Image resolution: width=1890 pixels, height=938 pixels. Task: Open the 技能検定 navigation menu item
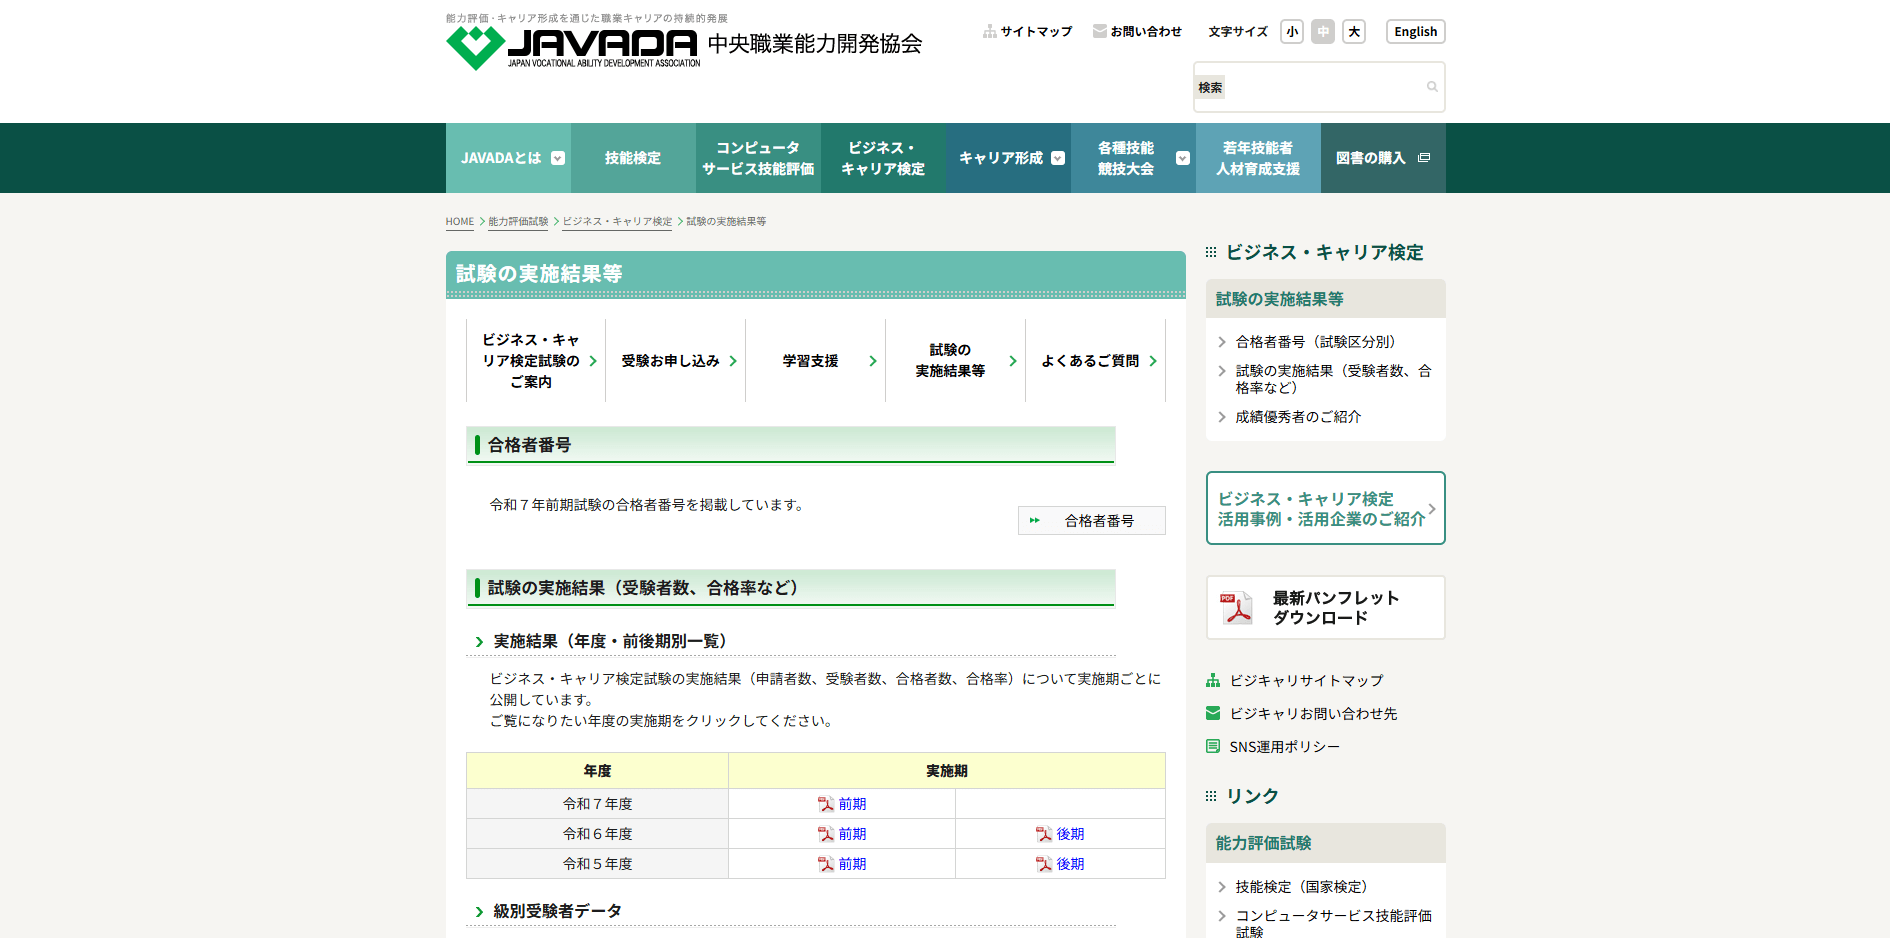pos(633,158)
